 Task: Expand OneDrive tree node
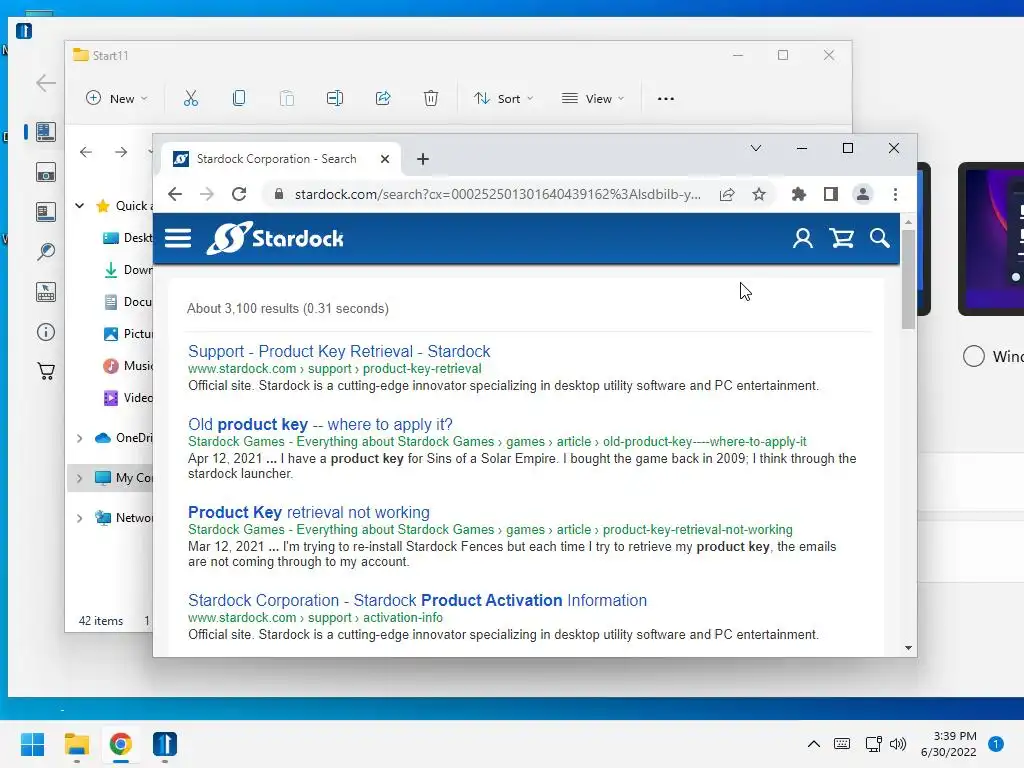click(x=80, y=438)
